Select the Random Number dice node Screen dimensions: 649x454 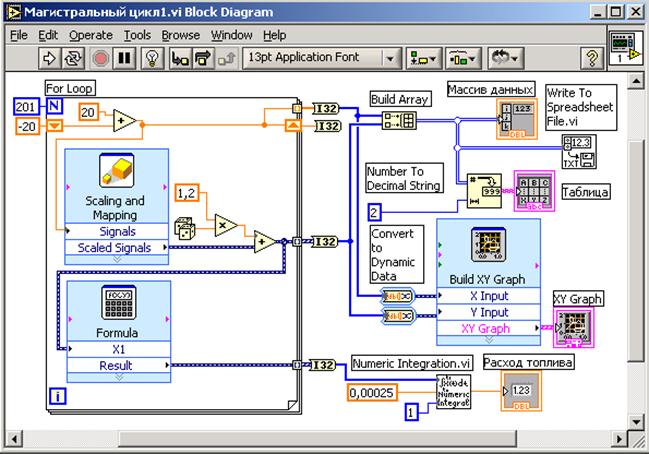184,228
